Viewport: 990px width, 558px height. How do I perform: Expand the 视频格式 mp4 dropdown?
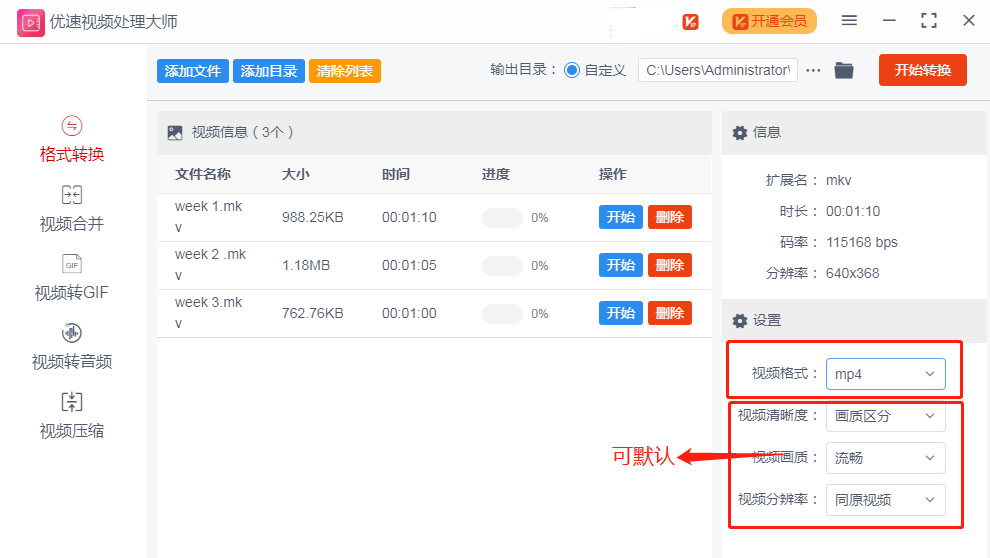[x=885, y=374]
